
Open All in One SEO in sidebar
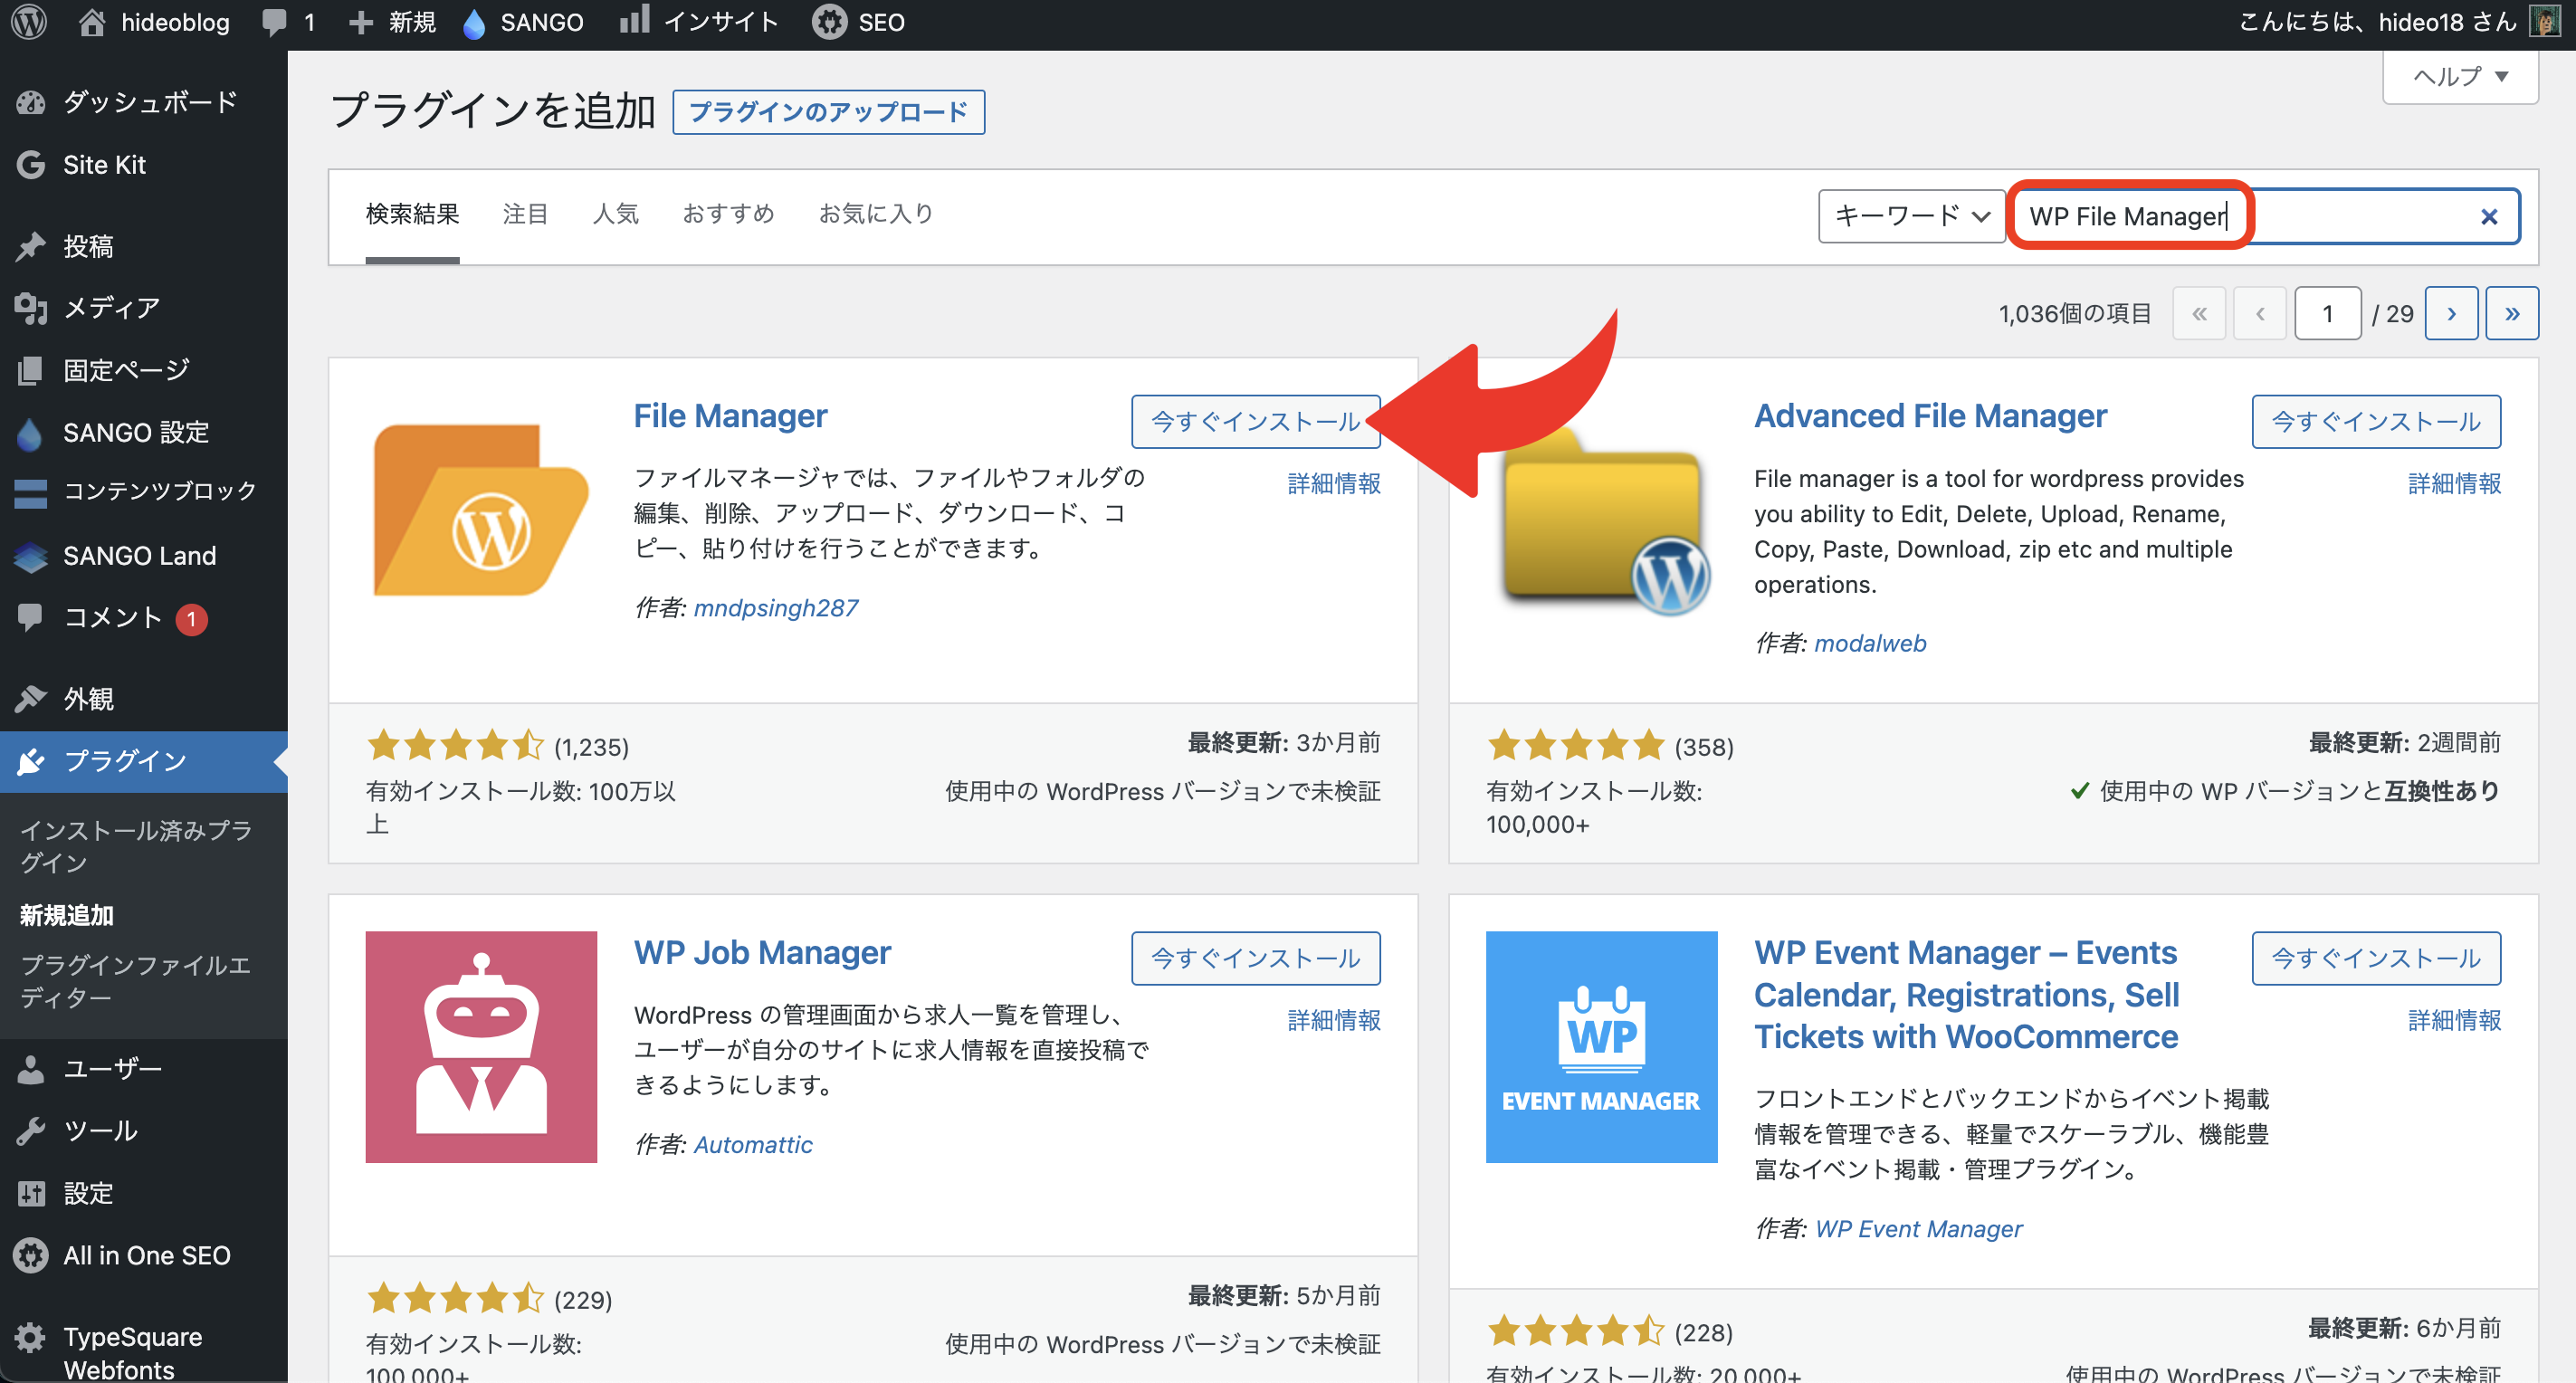144,1255
